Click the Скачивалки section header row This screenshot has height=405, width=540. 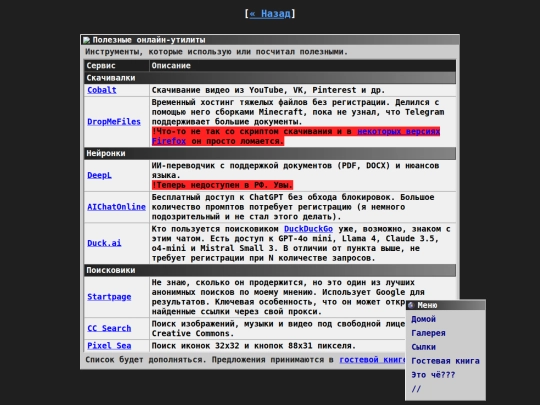[x=270, y=78]
